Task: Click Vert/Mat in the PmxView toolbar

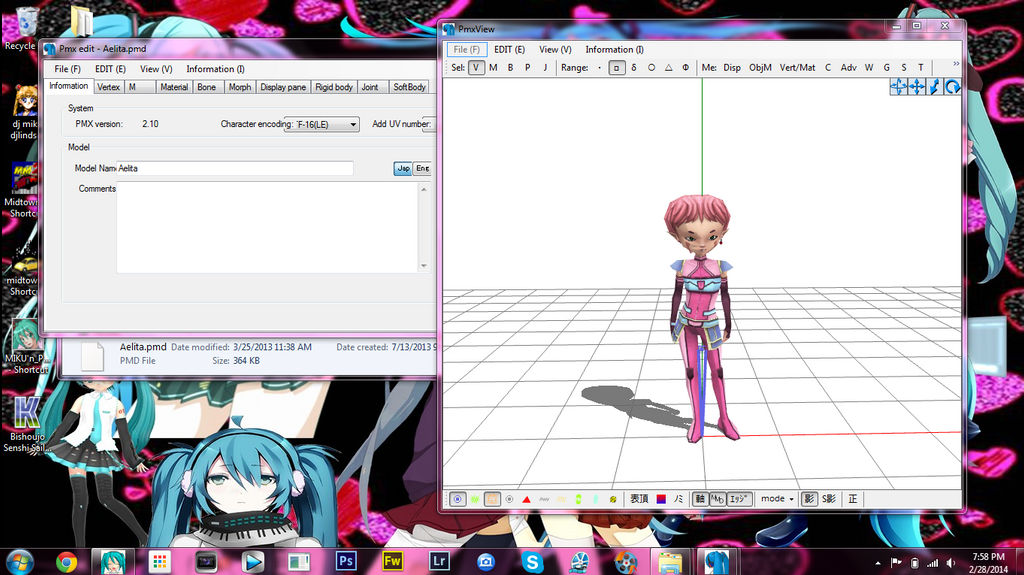Action: pos(797,67)
